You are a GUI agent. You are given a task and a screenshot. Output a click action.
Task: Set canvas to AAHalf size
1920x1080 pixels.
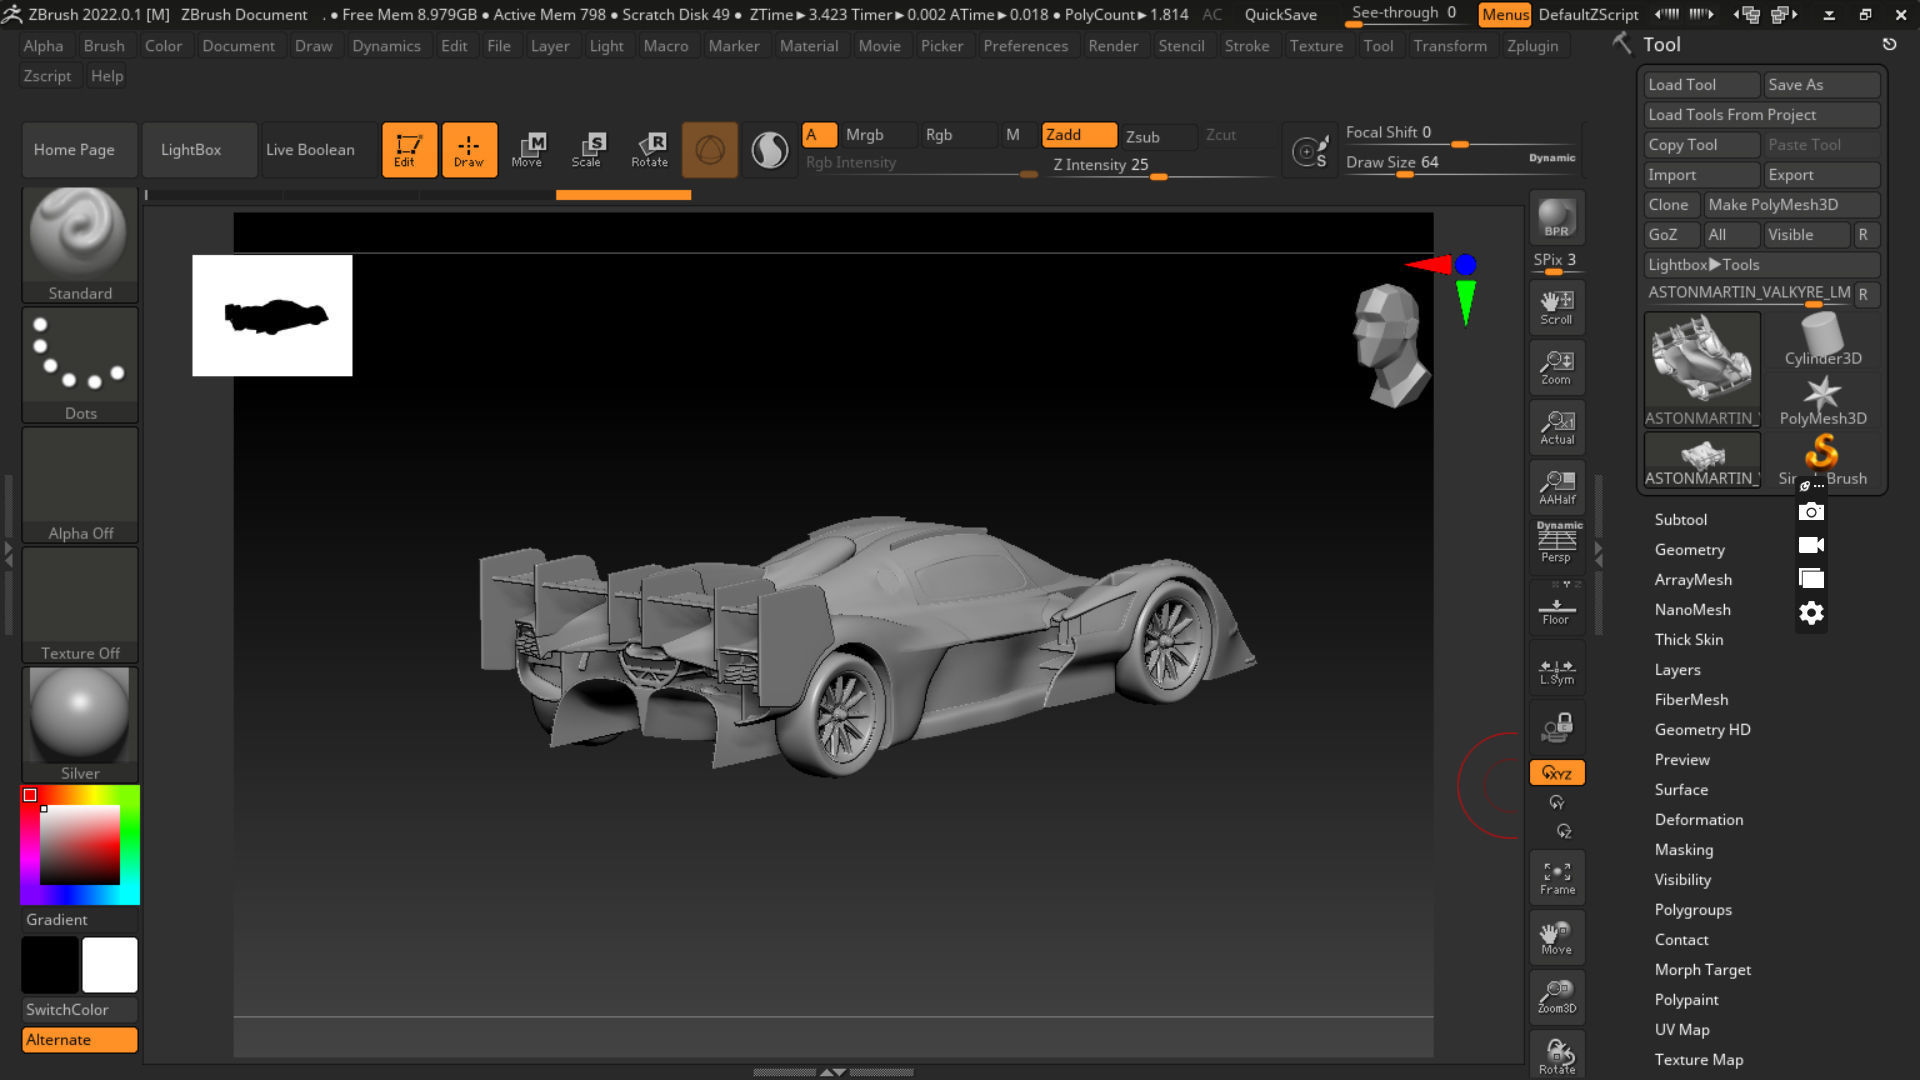pyautogui.click(x=1557, y=487)
